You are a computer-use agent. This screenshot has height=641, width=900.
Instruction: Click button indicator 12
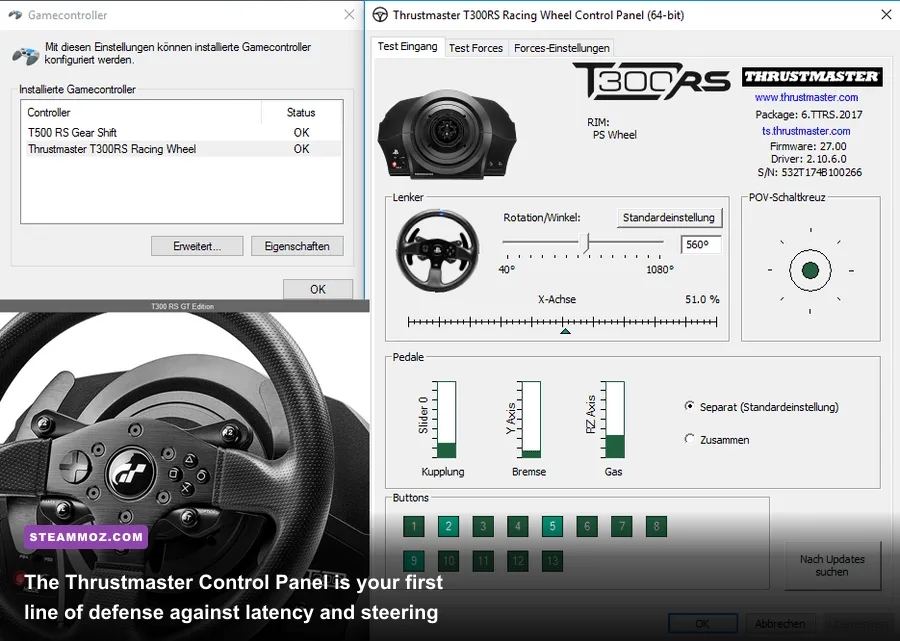517,561
